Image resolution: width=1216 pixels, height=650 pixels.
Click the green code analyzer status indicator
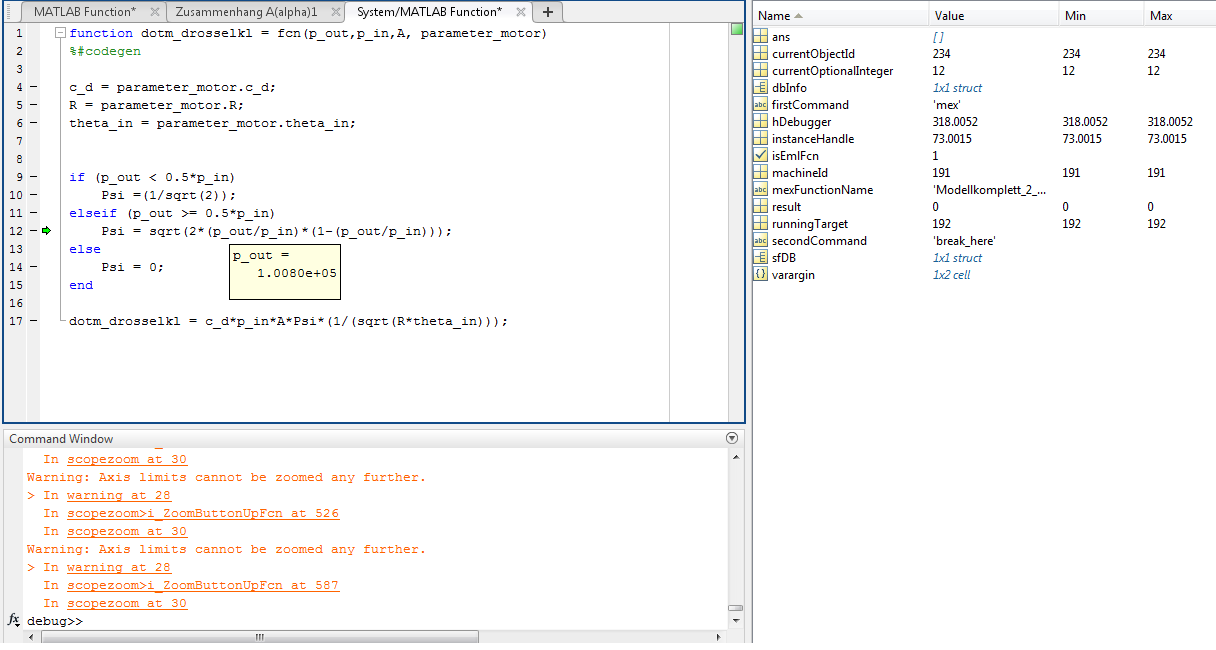click(736, 29)
